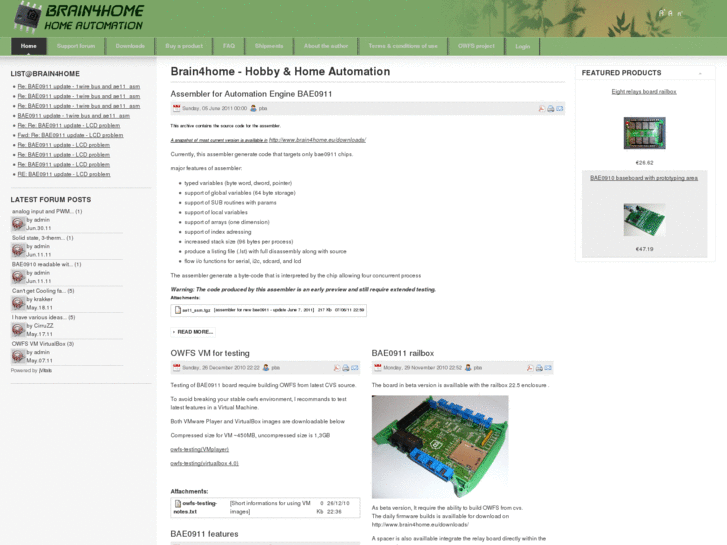The image size is (727, 545).
Task: Open the Assembler for Automation Engine BAE0911 title
Action: click(251, 94)
